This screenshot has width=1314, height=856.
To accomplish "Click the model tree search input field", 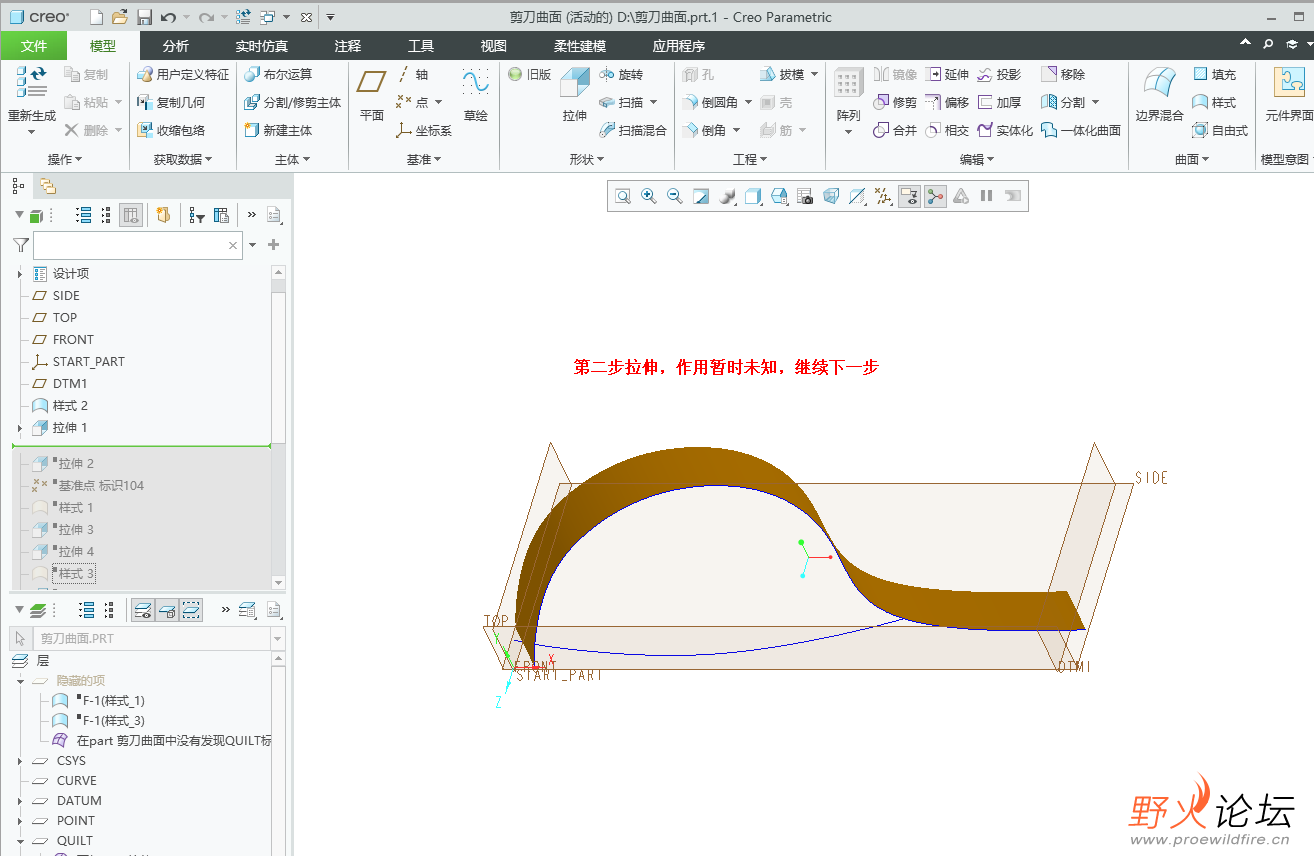I will click(138, 245).
